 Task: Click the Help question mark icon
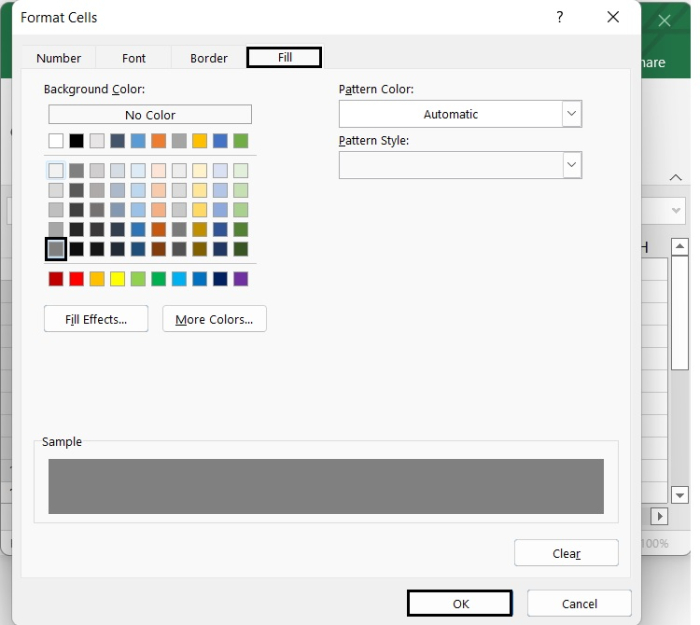[x=560, y=17]
